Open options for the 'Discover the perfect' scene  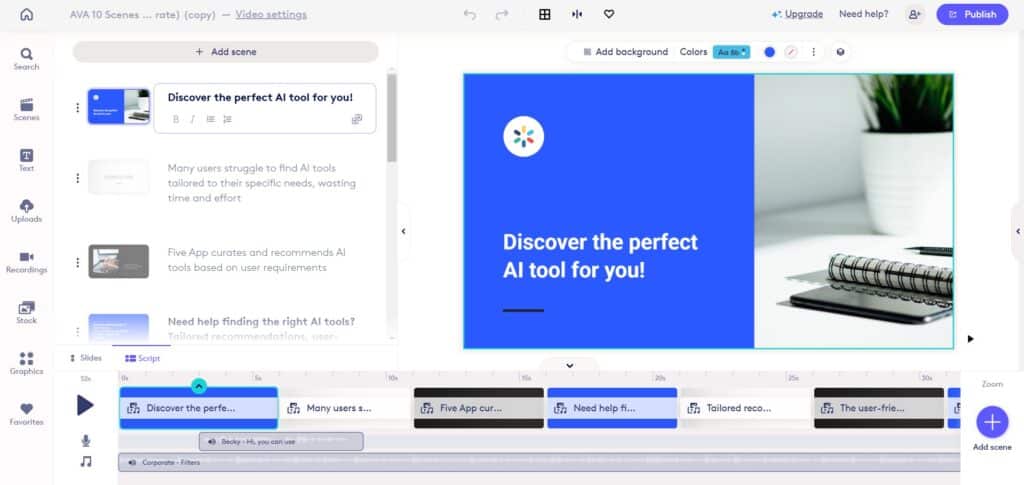coord(77,108)
